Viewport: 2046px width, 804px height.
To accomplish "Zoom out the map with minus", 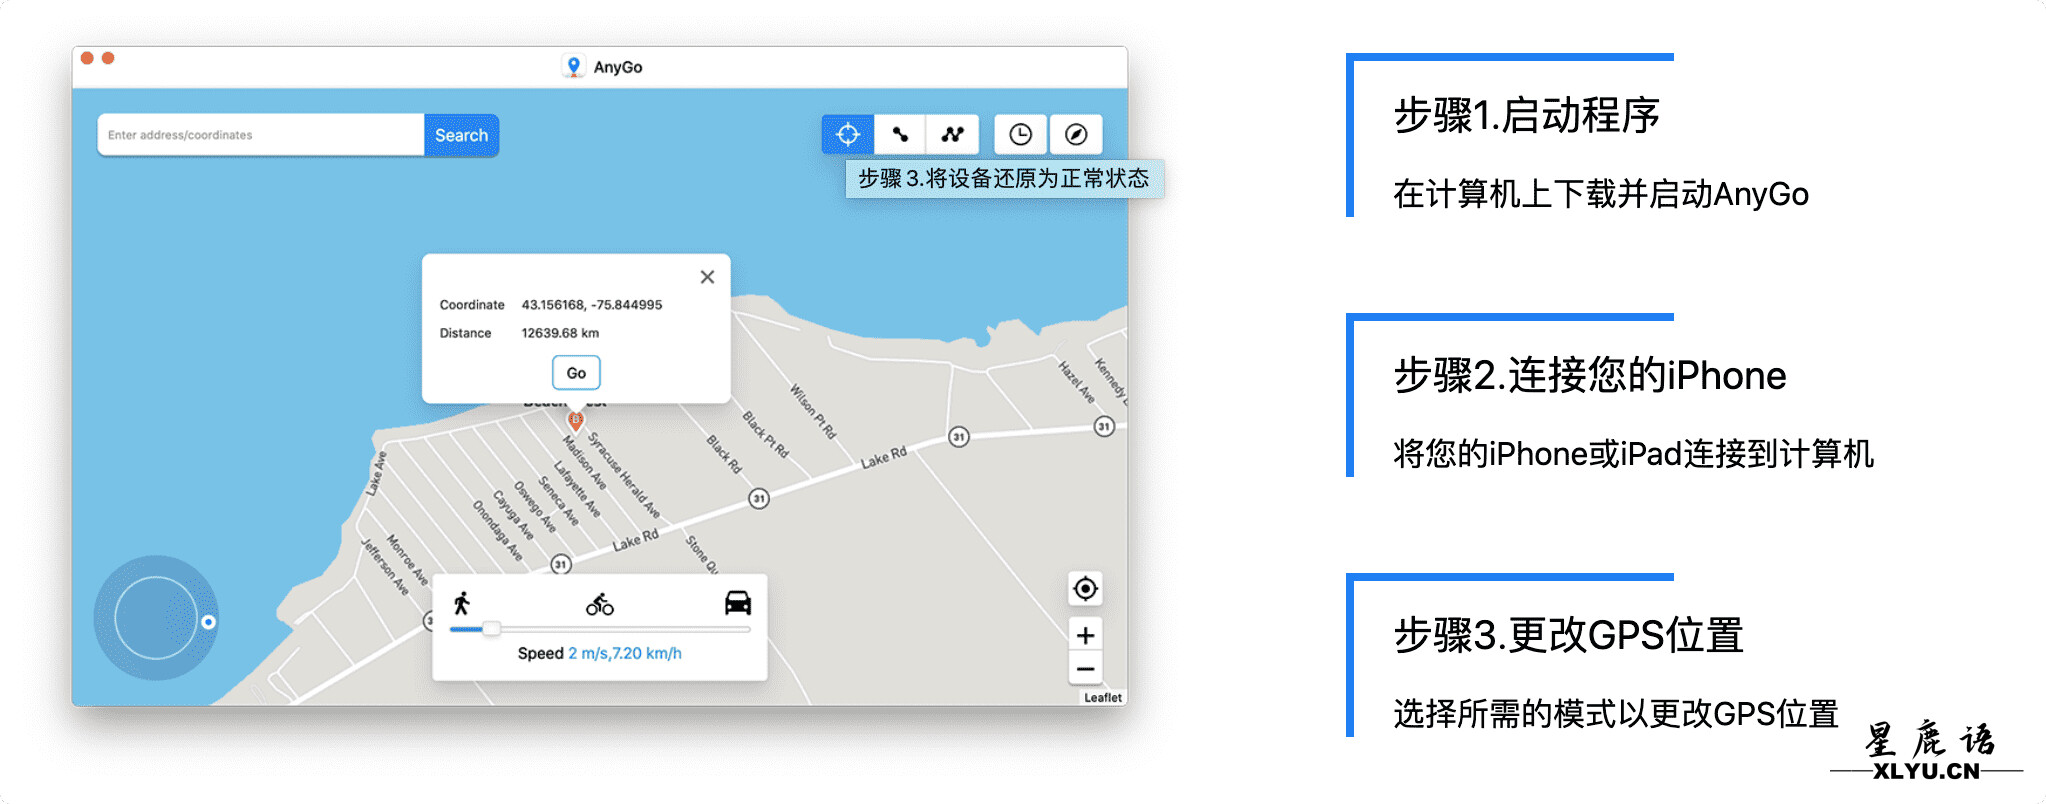I will (x=1085, y=669).
